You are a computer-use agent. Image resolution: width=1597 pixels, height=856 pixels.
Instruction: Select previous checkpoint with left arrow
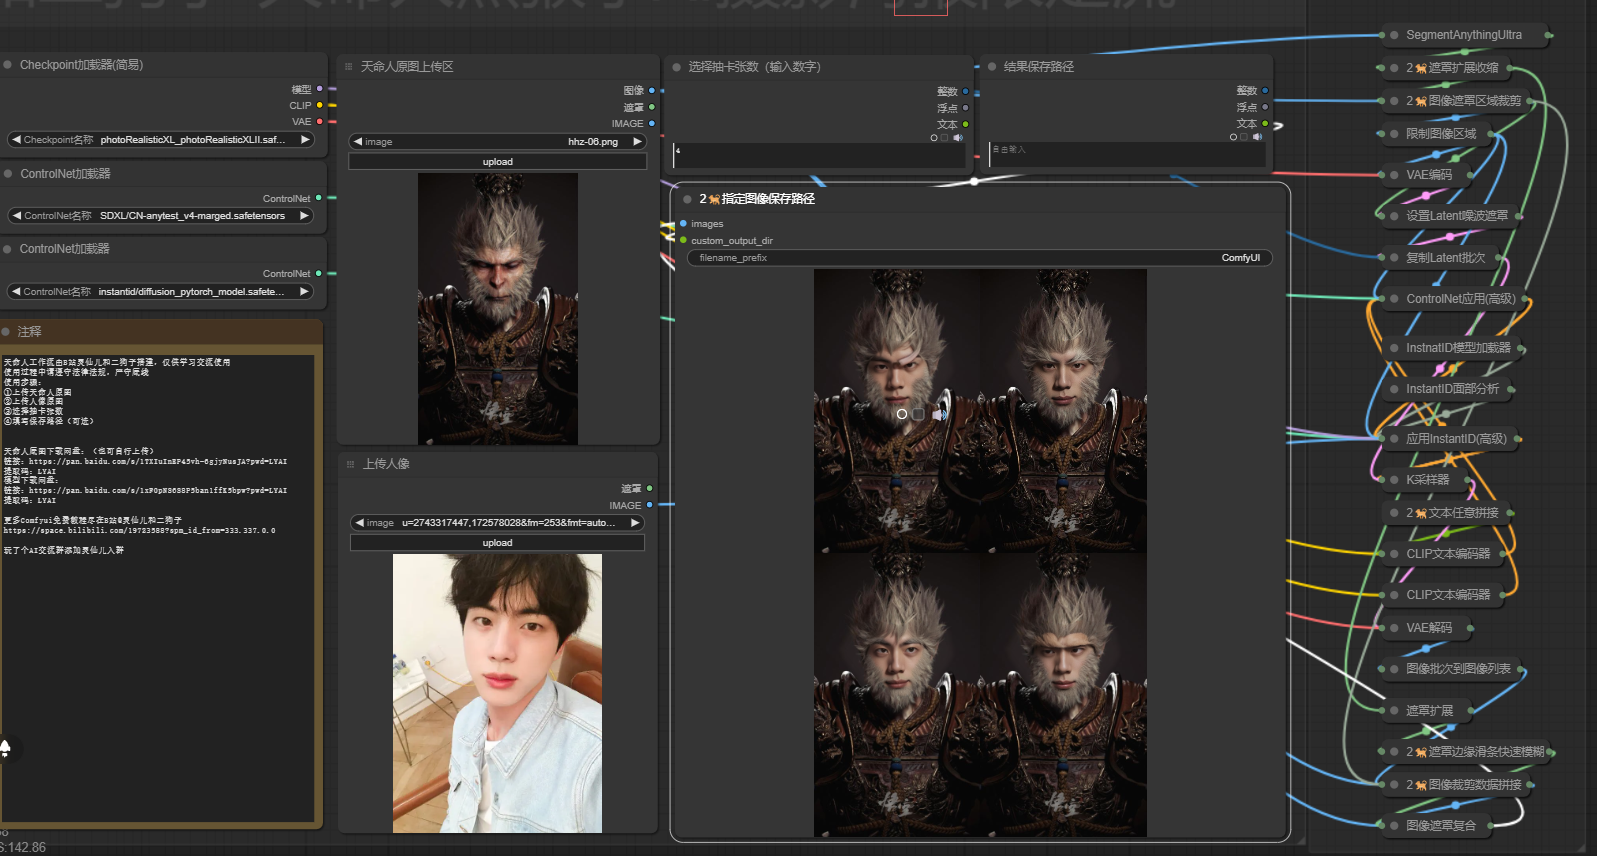(16, 140)
